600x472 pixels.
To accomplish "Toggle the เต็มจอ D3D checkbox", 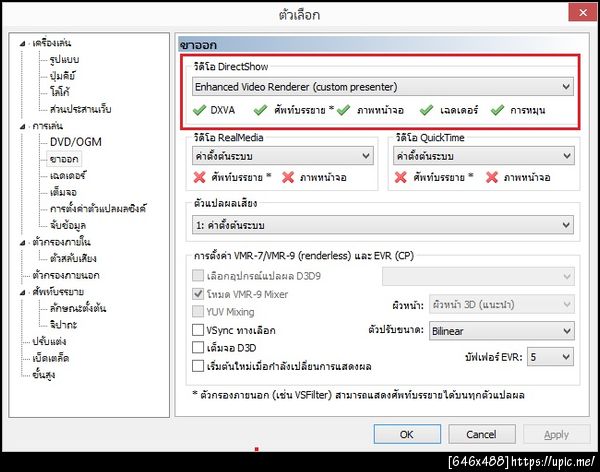I will point(198,348).
